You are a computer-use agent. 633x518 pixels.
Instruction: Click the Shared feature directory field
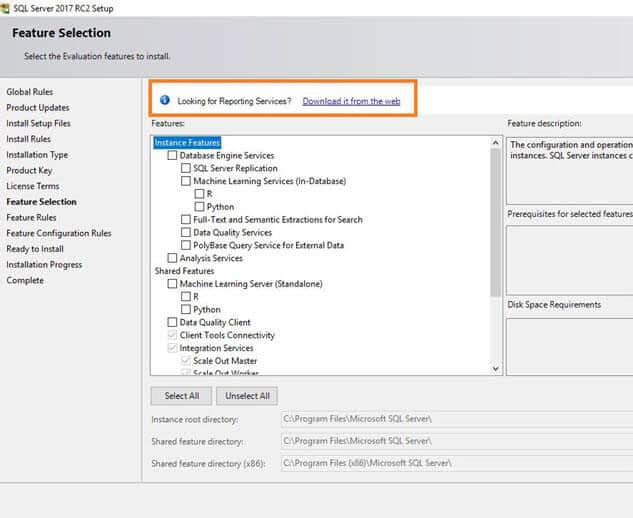click(457, 441)
